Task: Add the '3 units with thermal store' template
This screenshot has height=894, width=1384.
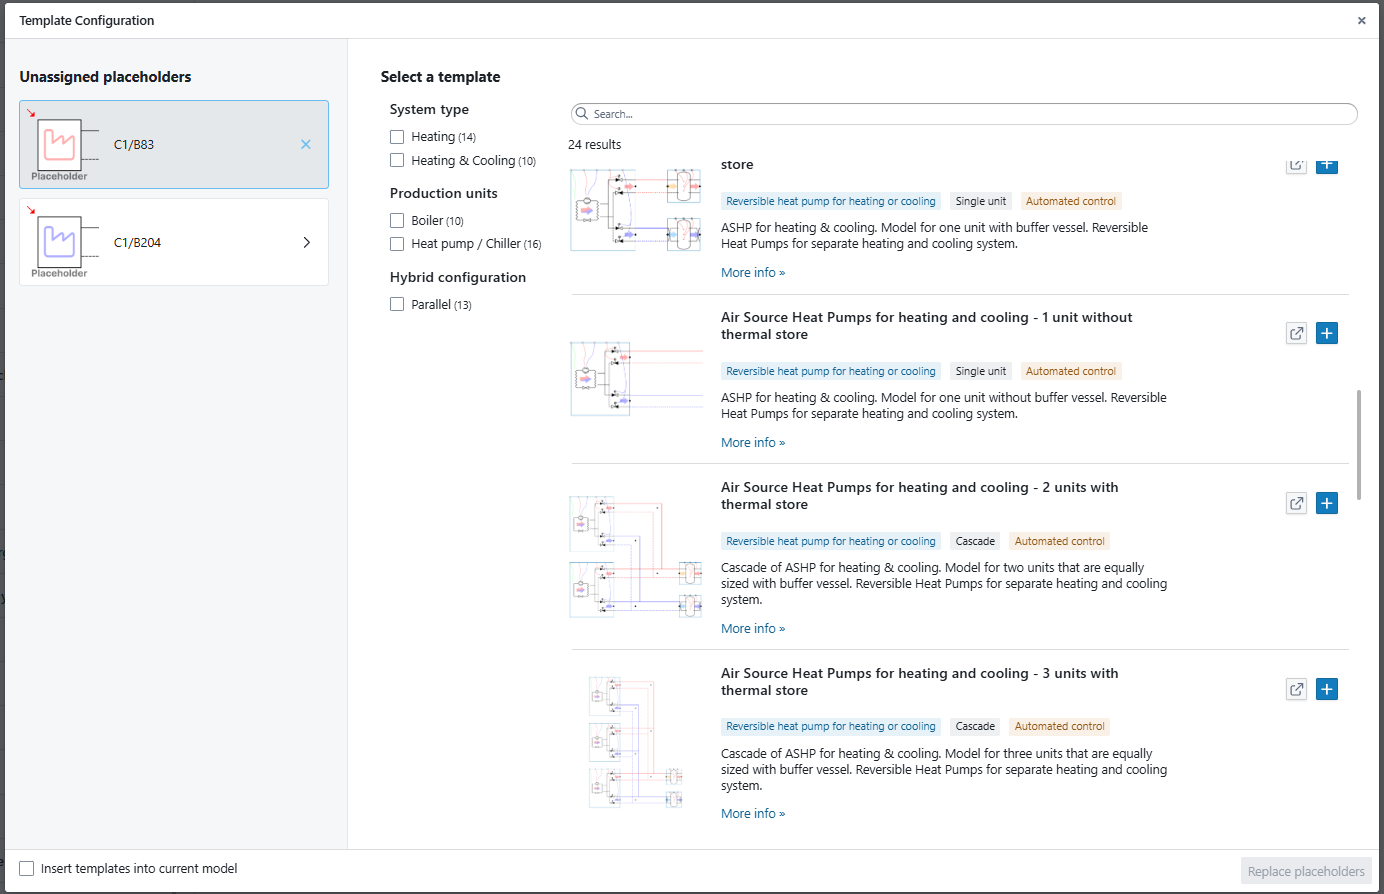Action: (1326, 690)
